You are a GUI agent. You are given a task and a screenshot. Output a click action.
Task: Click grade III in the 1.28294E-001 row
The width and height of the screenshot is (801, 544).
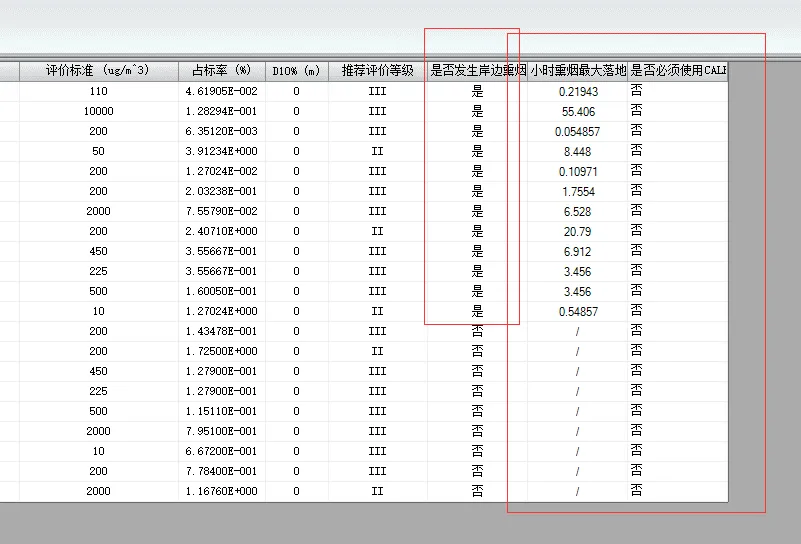(x=378, y=111)
